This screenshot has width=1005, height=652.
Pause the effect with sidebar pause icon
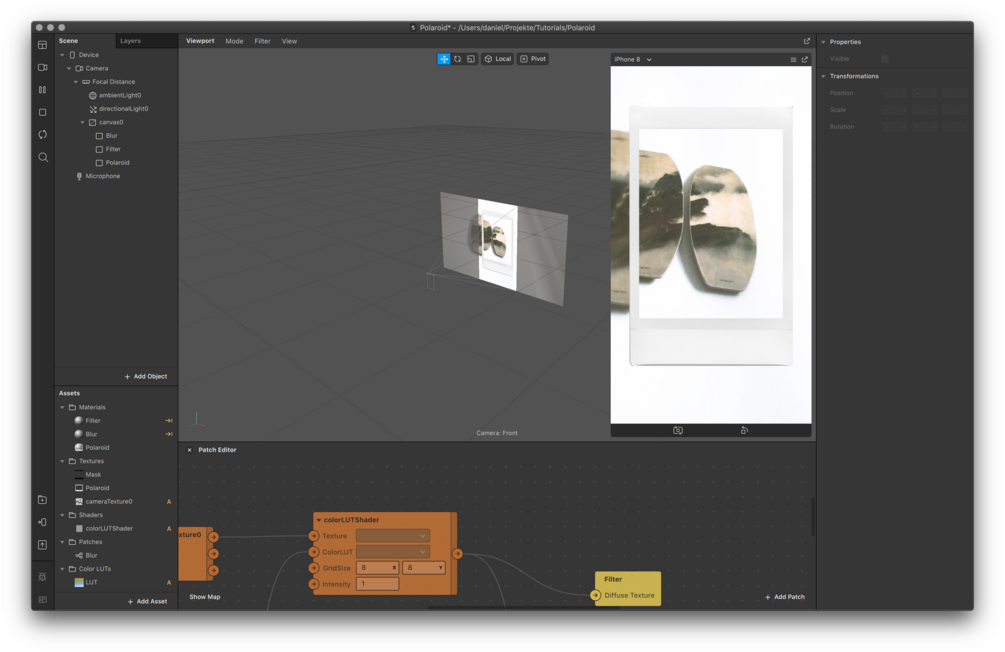point(42,90)
